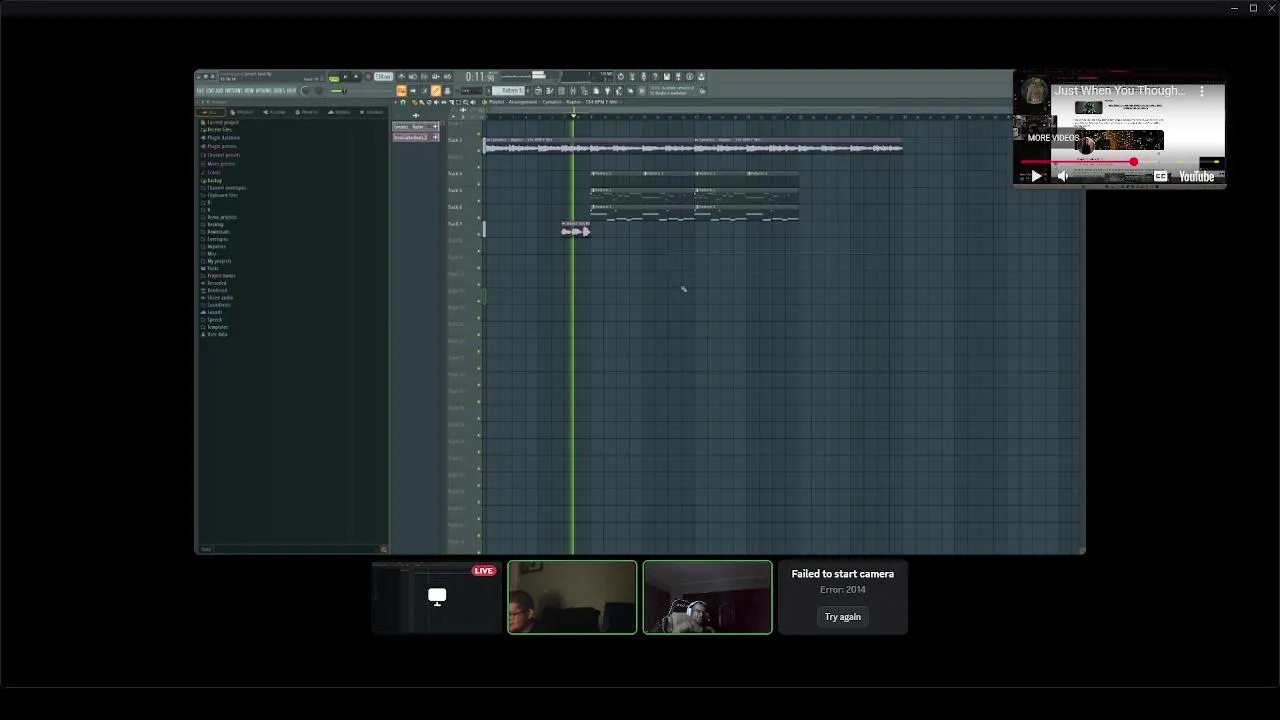Open the Sliced audio browser folder
This screenshot has width=1280, height=720.
click(219, 297)
